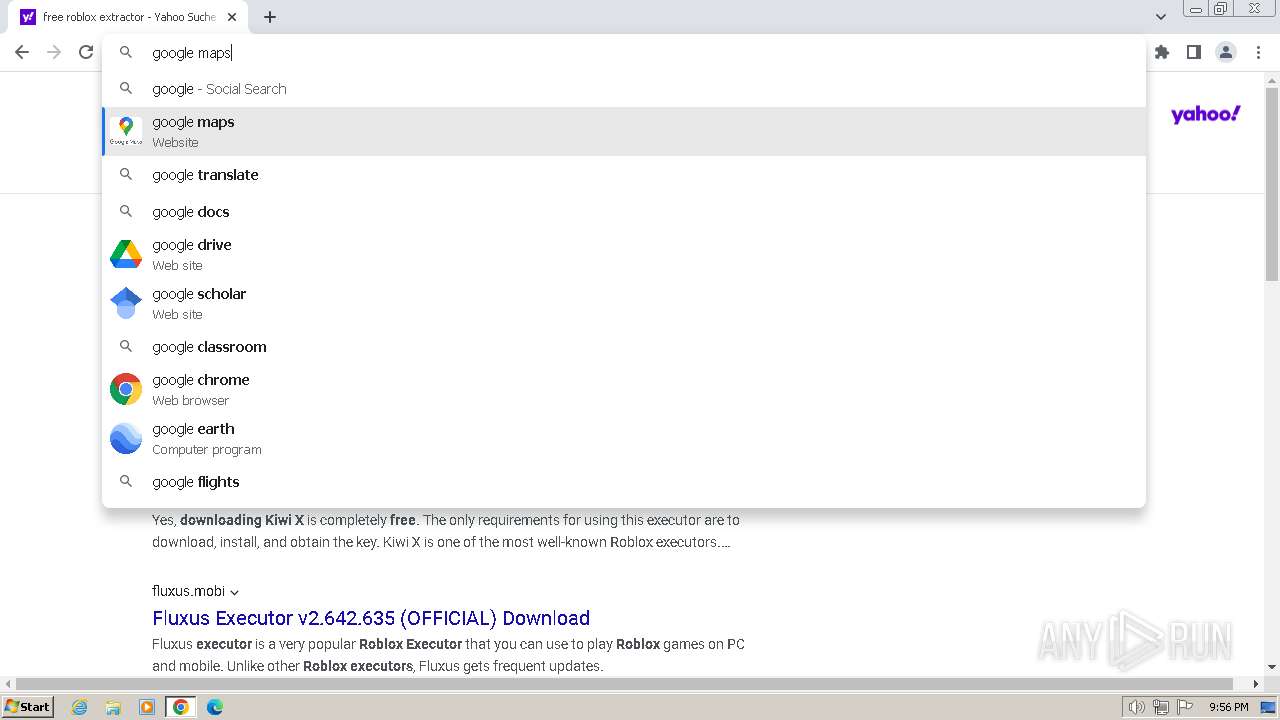1280x720 pixels.
Task: Open the volume speaker tray icon
Action: coord(1137,707)
